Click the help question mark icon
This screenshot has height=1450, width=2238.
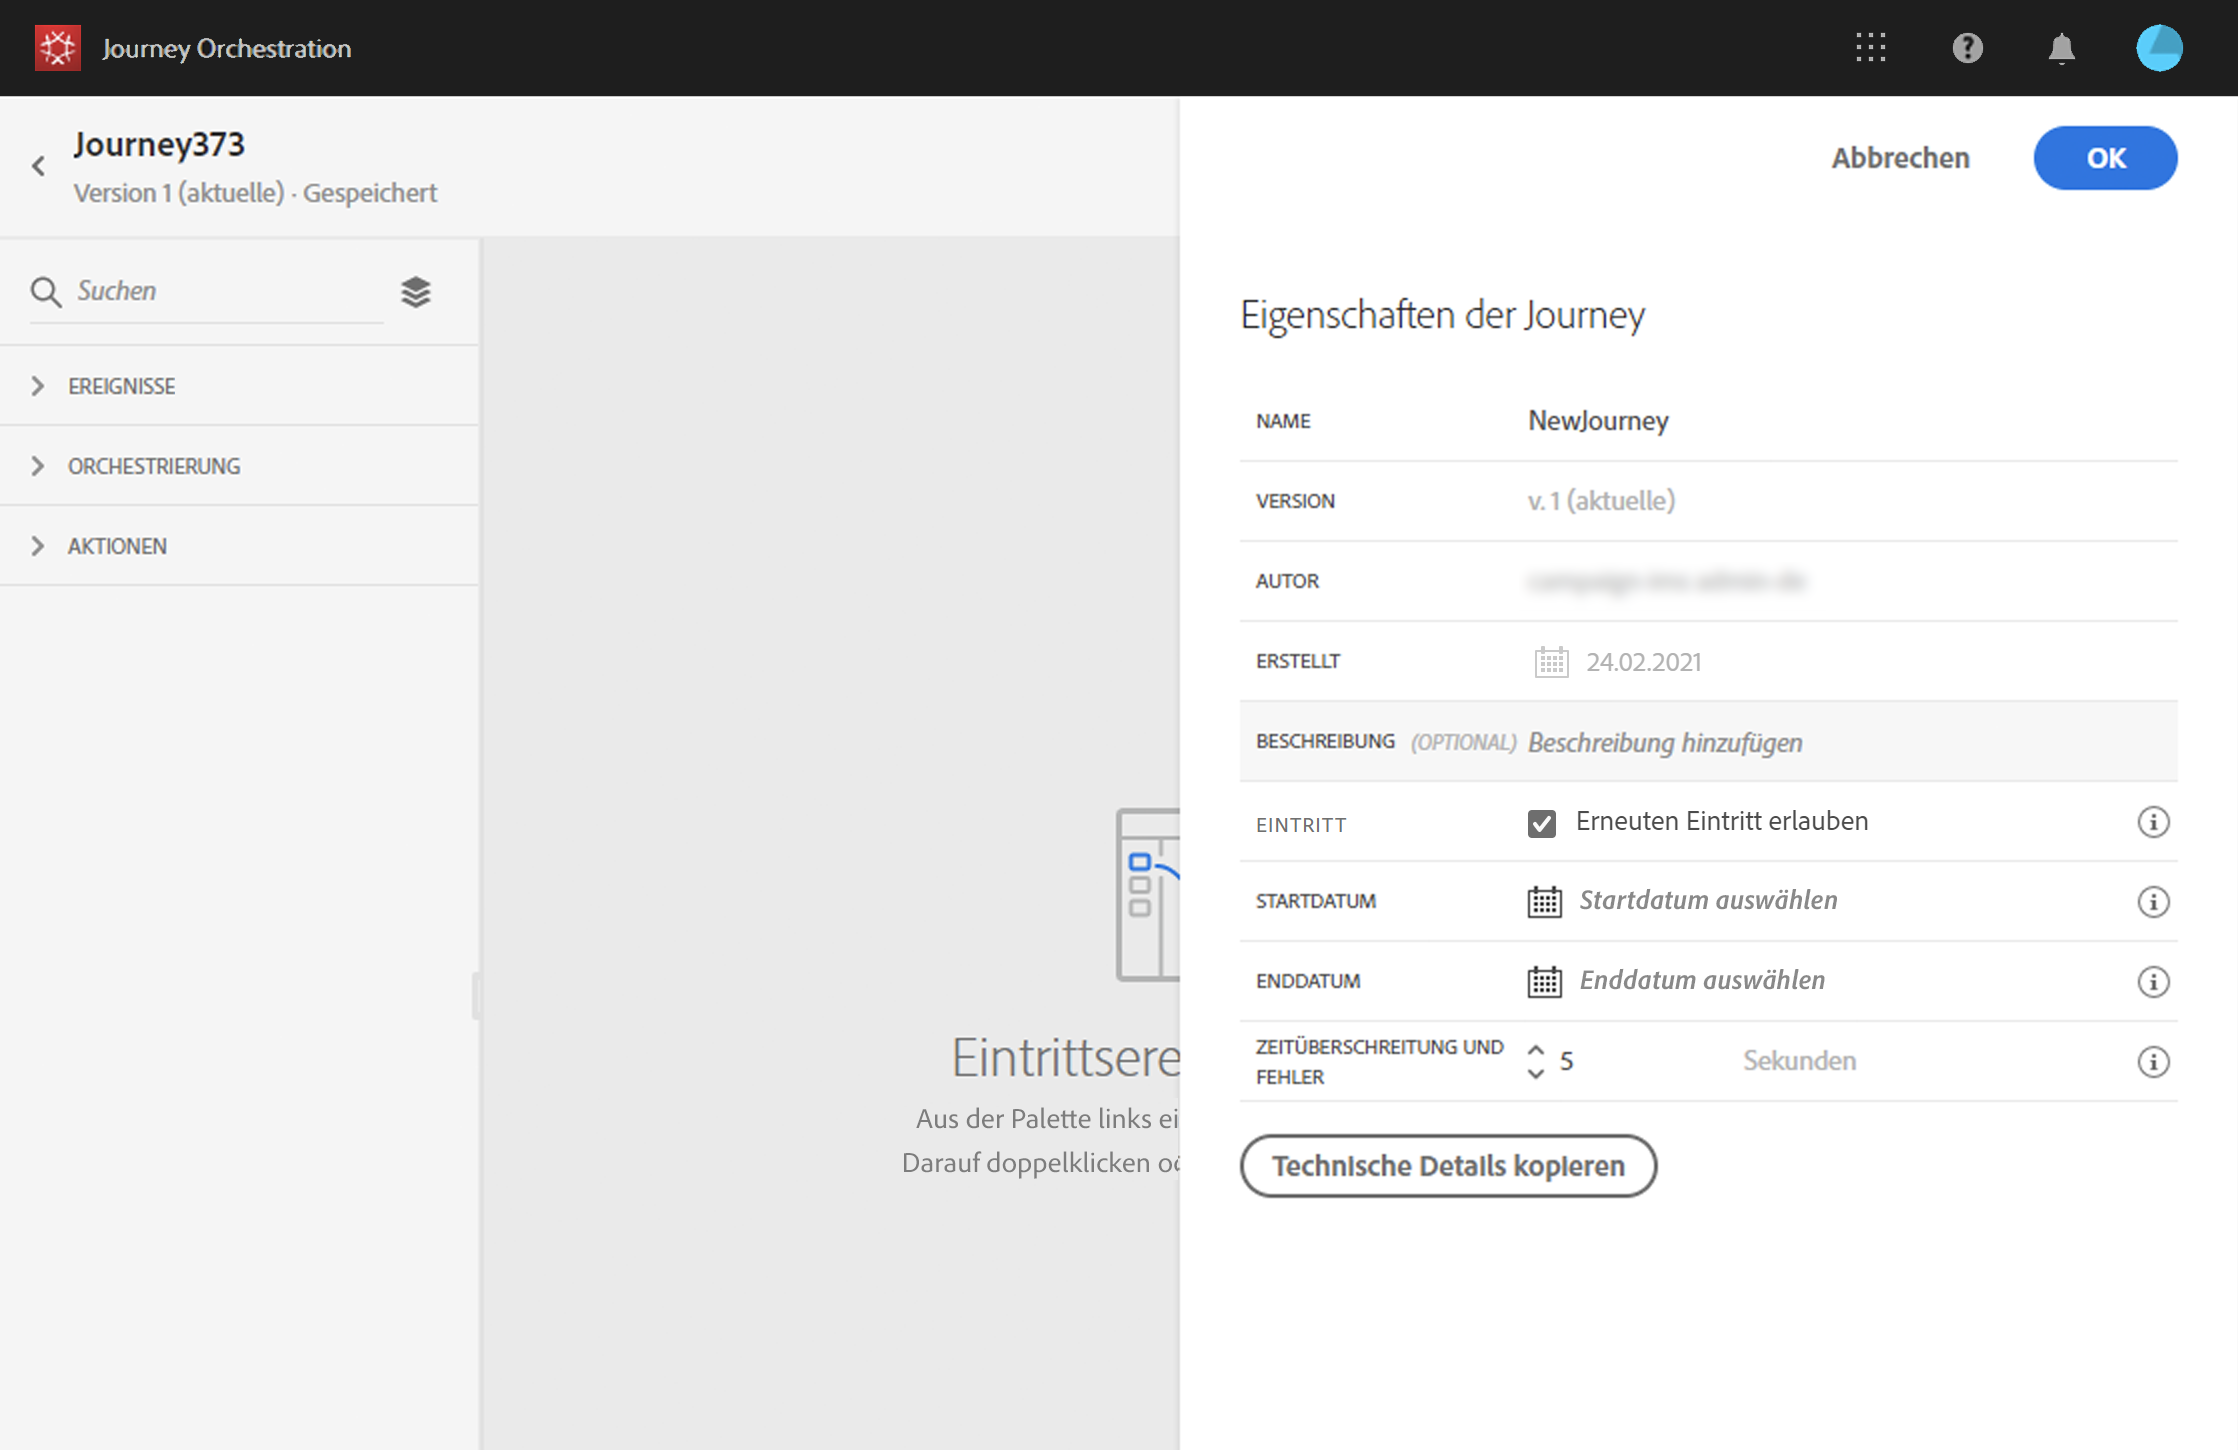tap(1967, 48)
